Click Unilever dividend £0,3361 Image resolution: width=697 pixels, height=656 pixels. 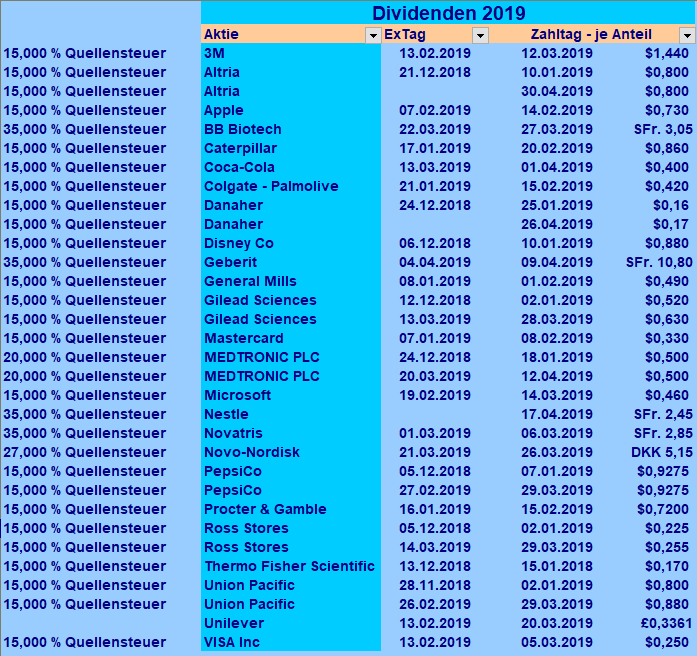point(666,623)
